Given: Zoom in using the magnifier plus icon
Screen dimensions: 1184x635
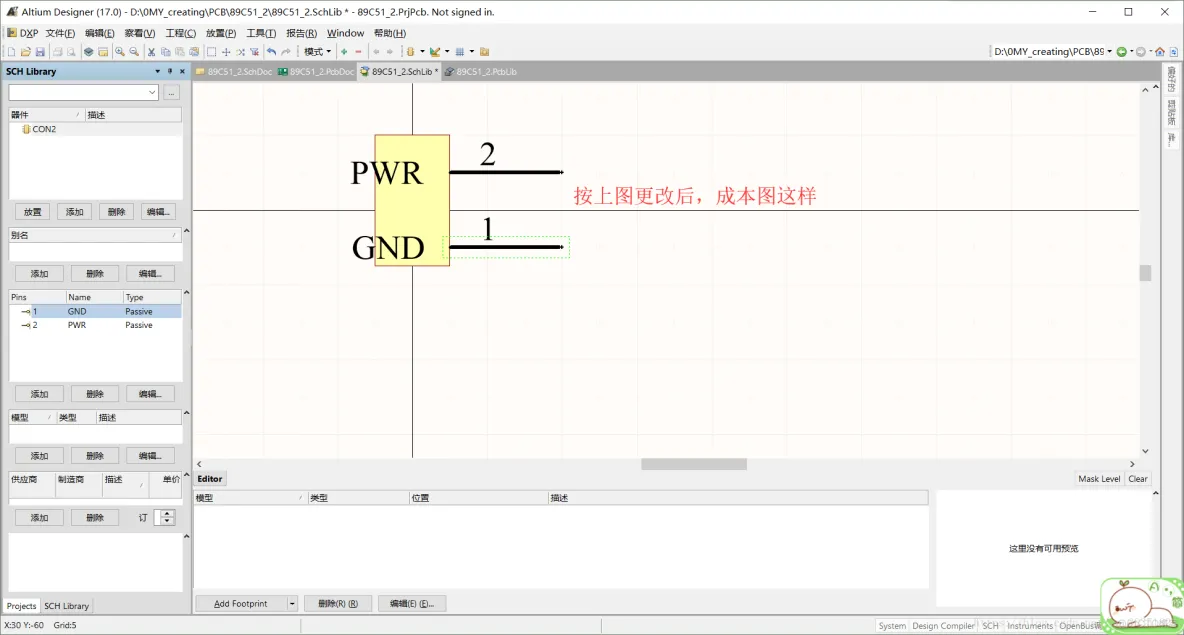Looking at the screenshot, I should click(x=120, y=52).
